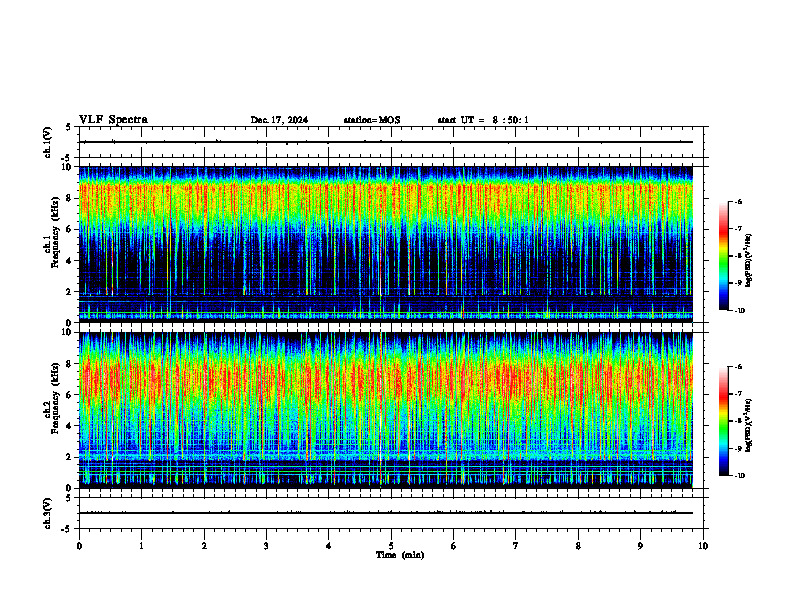Image resolution: width=792 pixels, height=612 pixels.
Task: Click the ch.1 color scale bar
Action: click(724, 256)
